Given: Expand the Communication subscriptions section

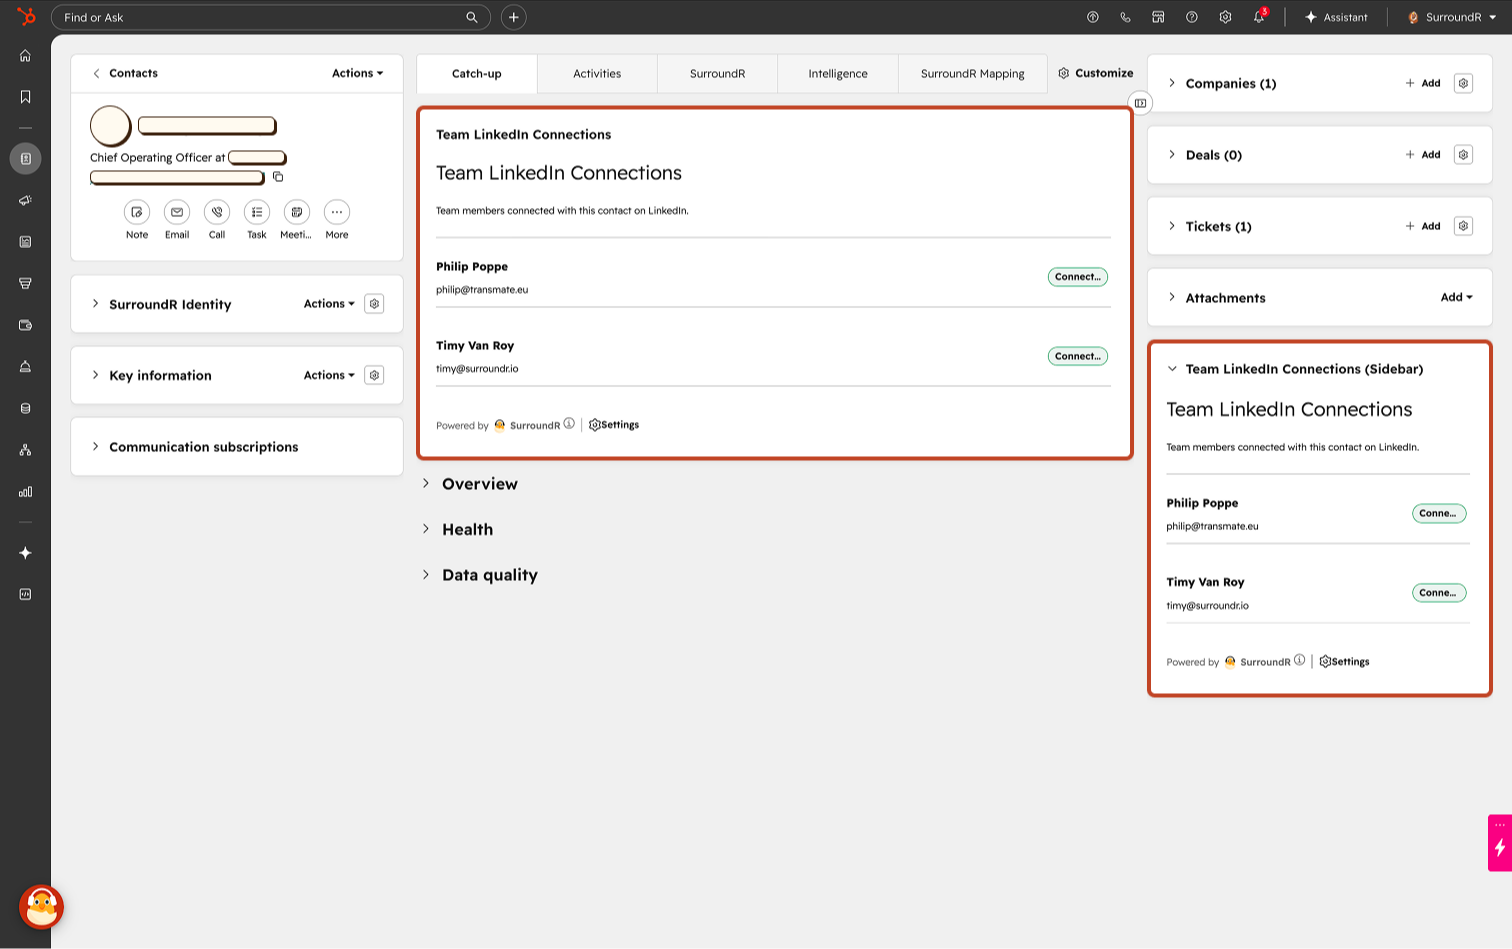Looking at the screenshot, I should tap(96, 447).
